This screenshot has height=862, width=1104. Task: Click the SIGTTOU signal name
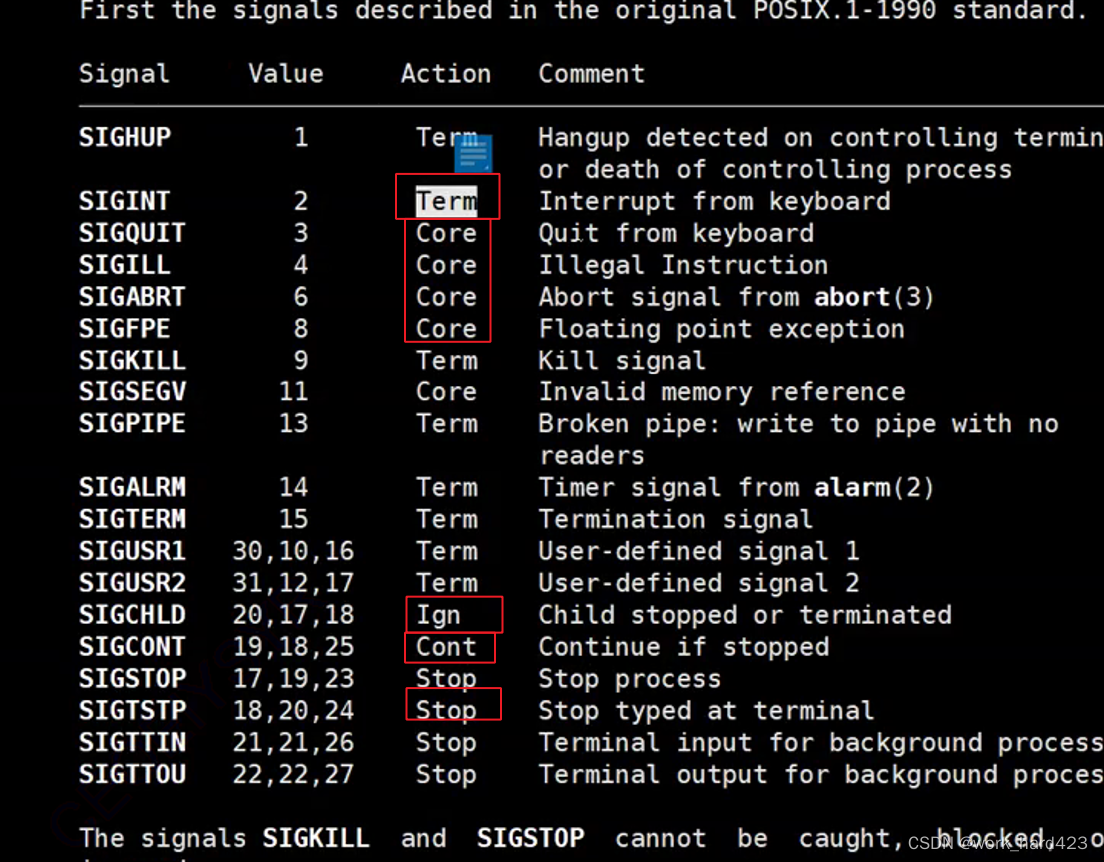132,774
